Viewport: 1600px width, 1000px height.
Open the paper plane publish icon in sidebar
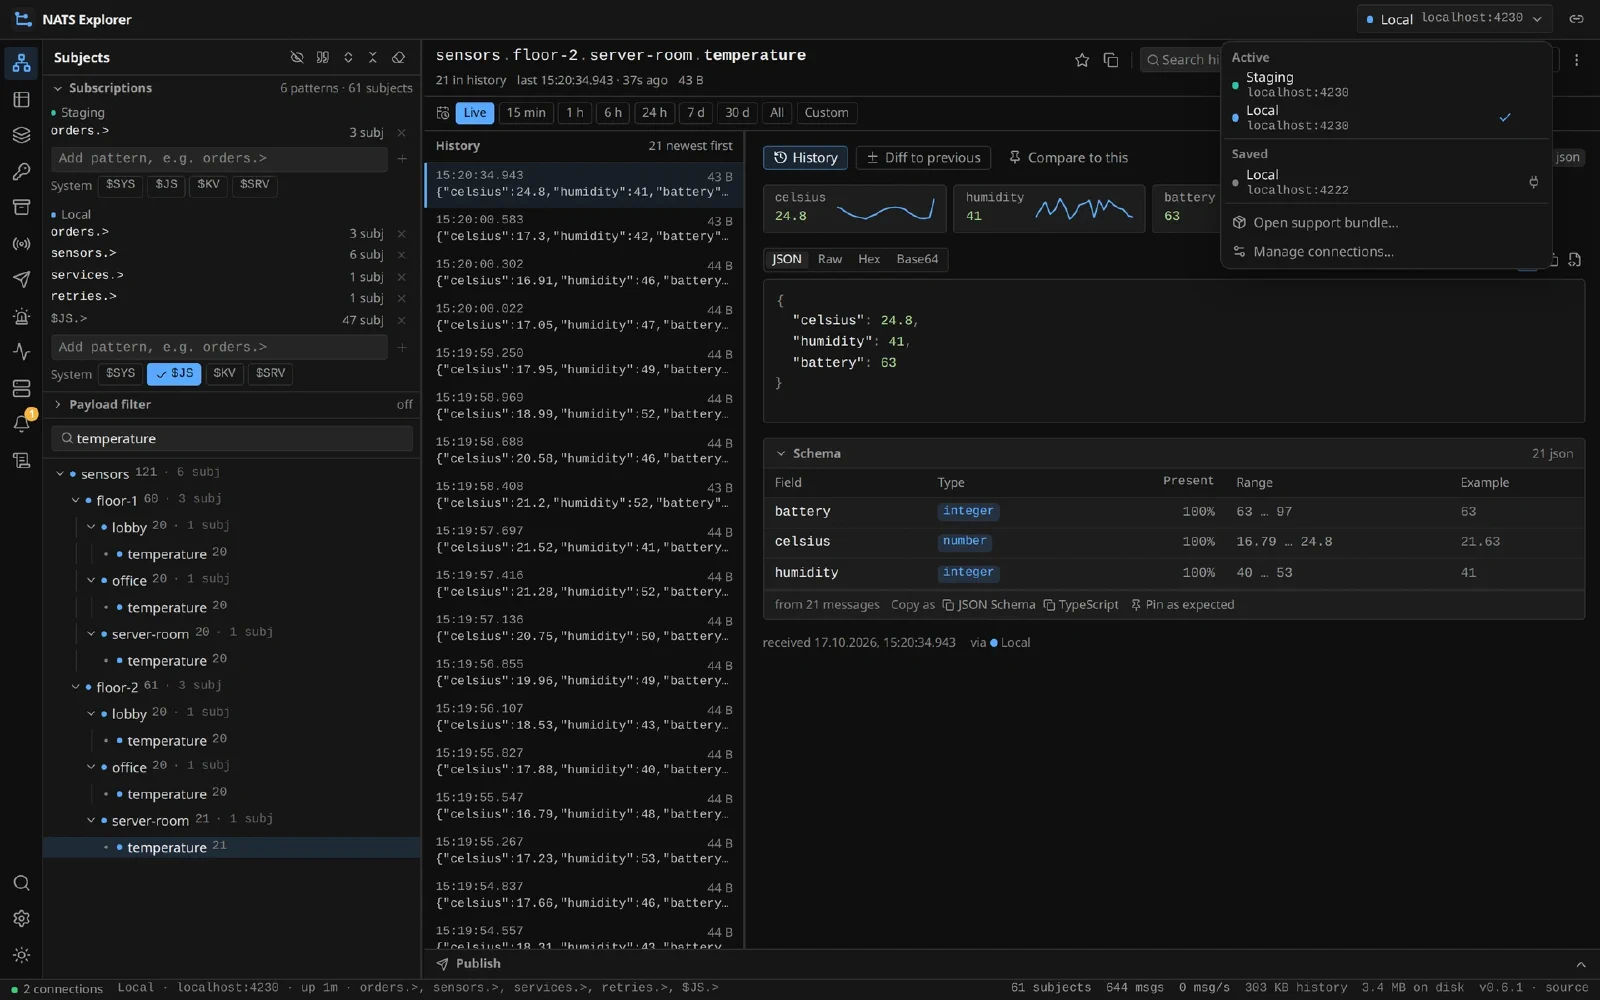(21, 280)
